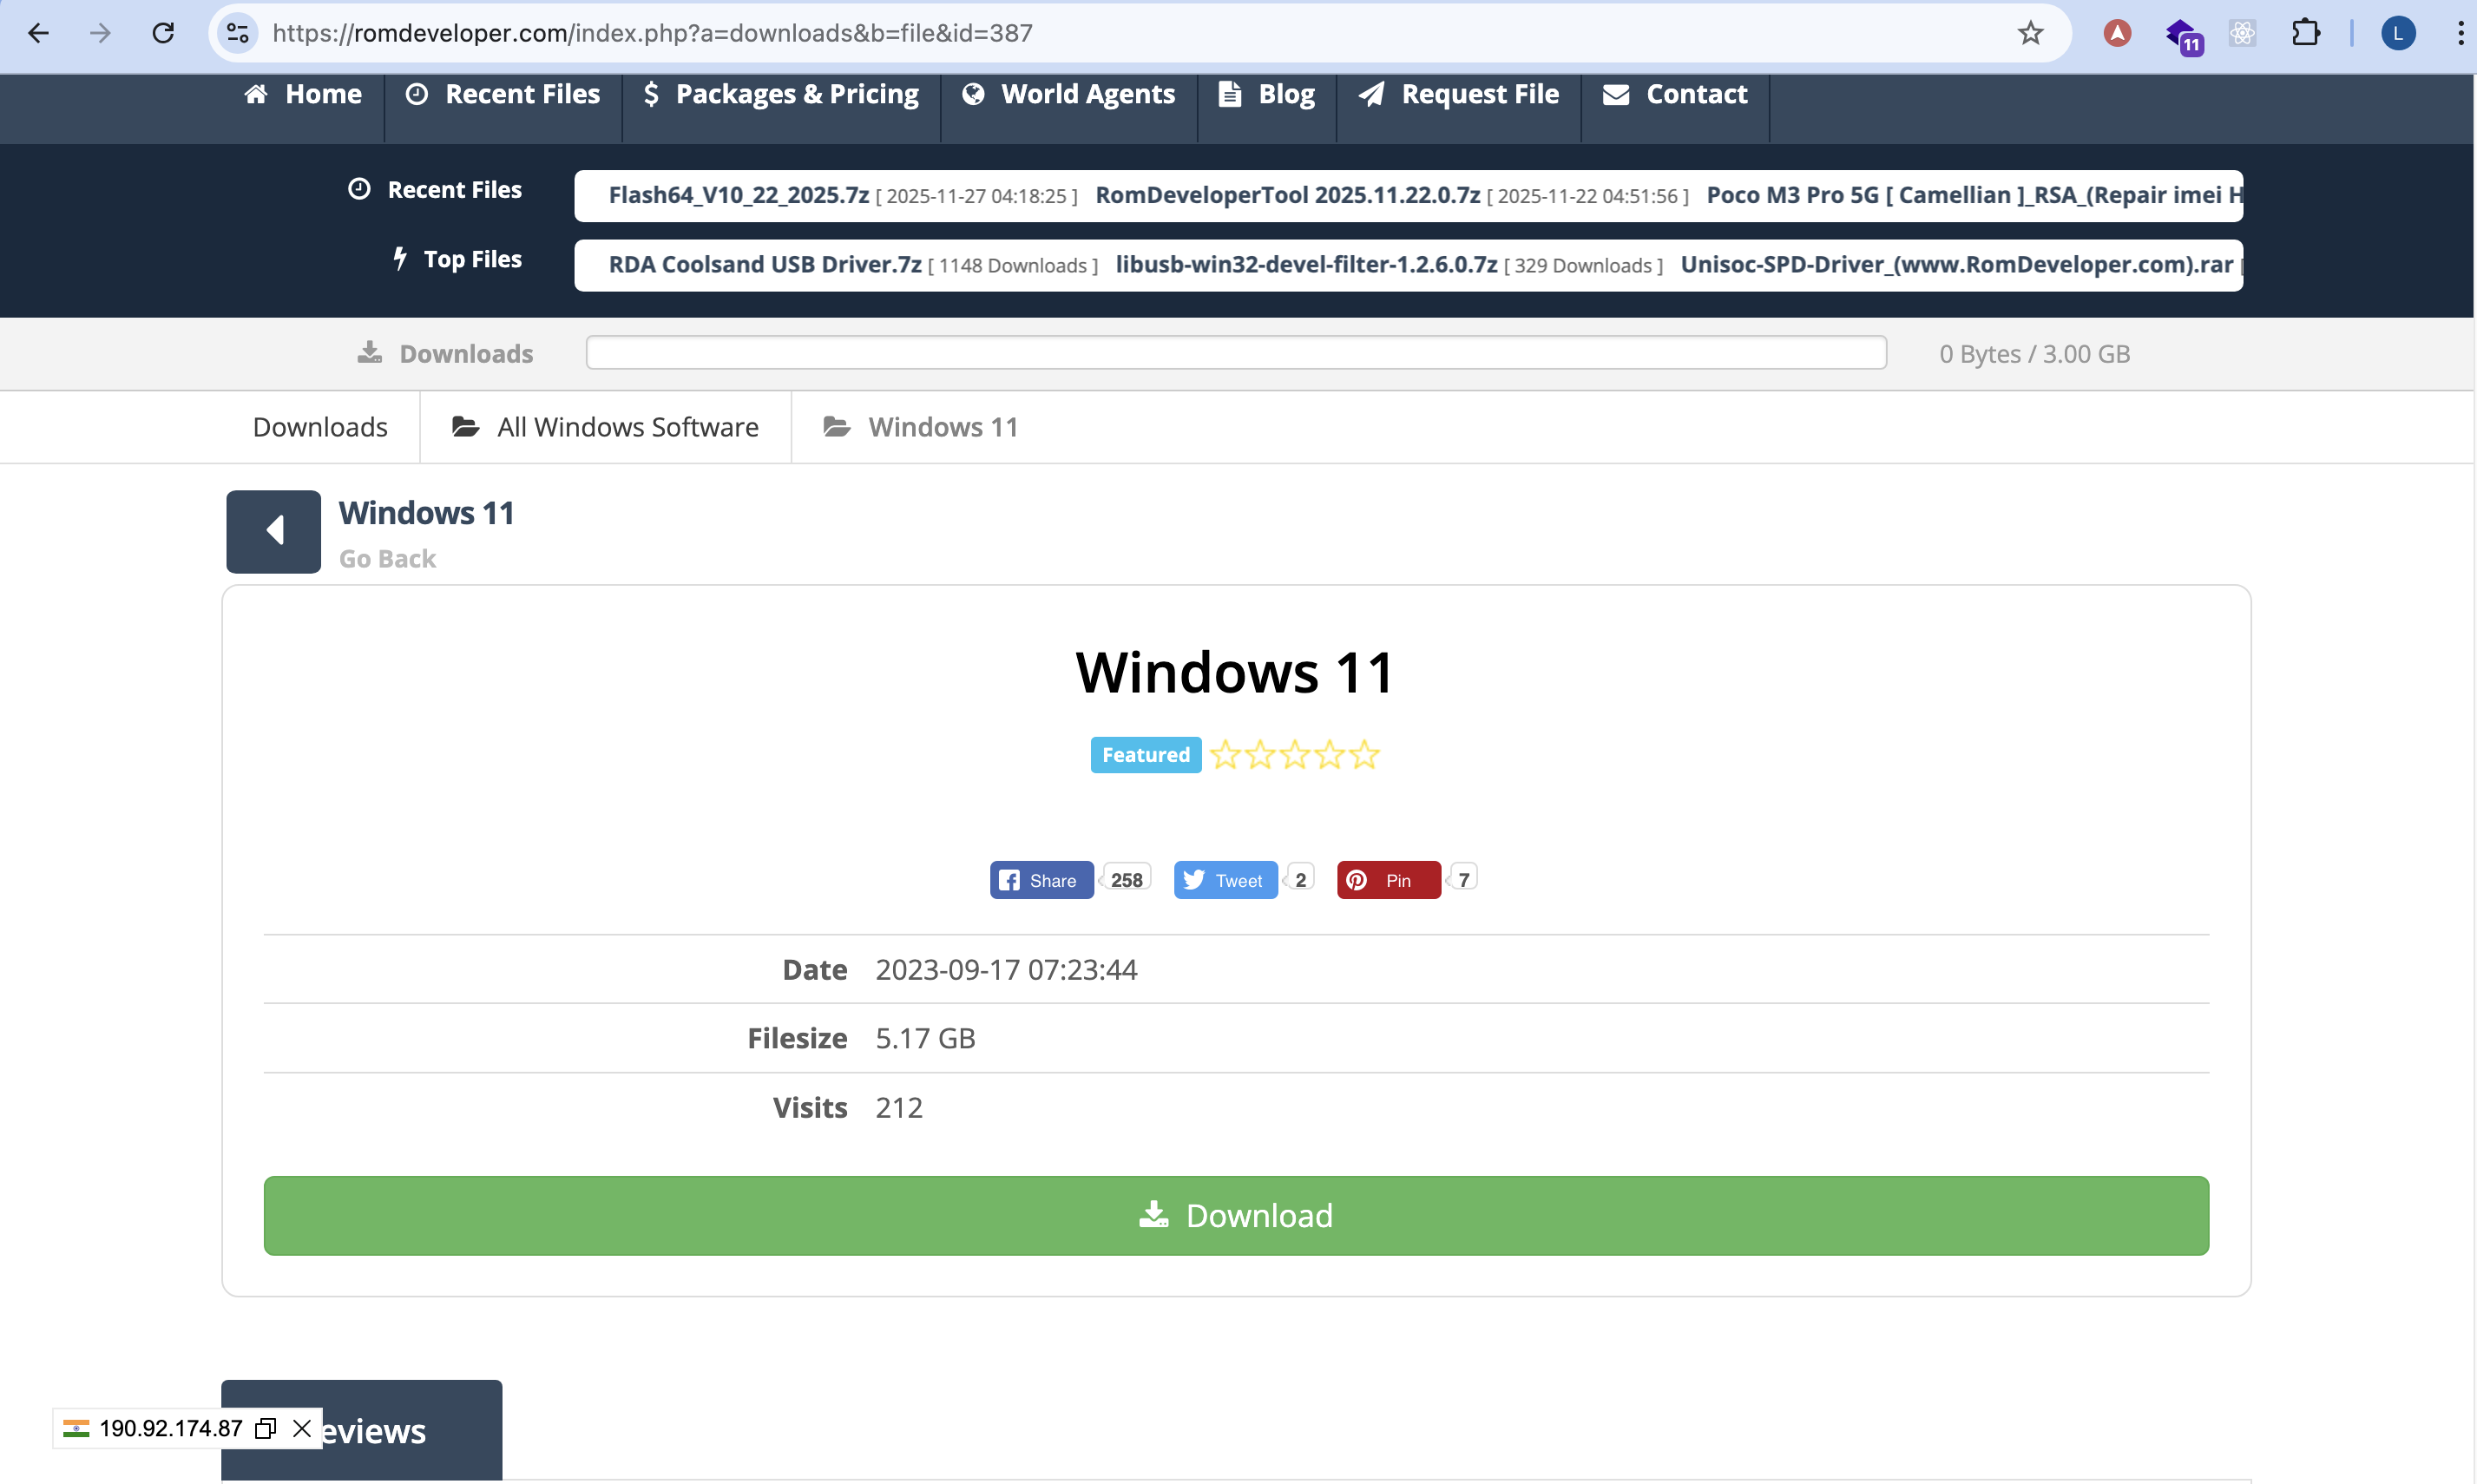This screenshot has height=1484, width=2477.
Task: Reload the page with refresh icon
Action: pyautogui.click(x=163, y=33)
